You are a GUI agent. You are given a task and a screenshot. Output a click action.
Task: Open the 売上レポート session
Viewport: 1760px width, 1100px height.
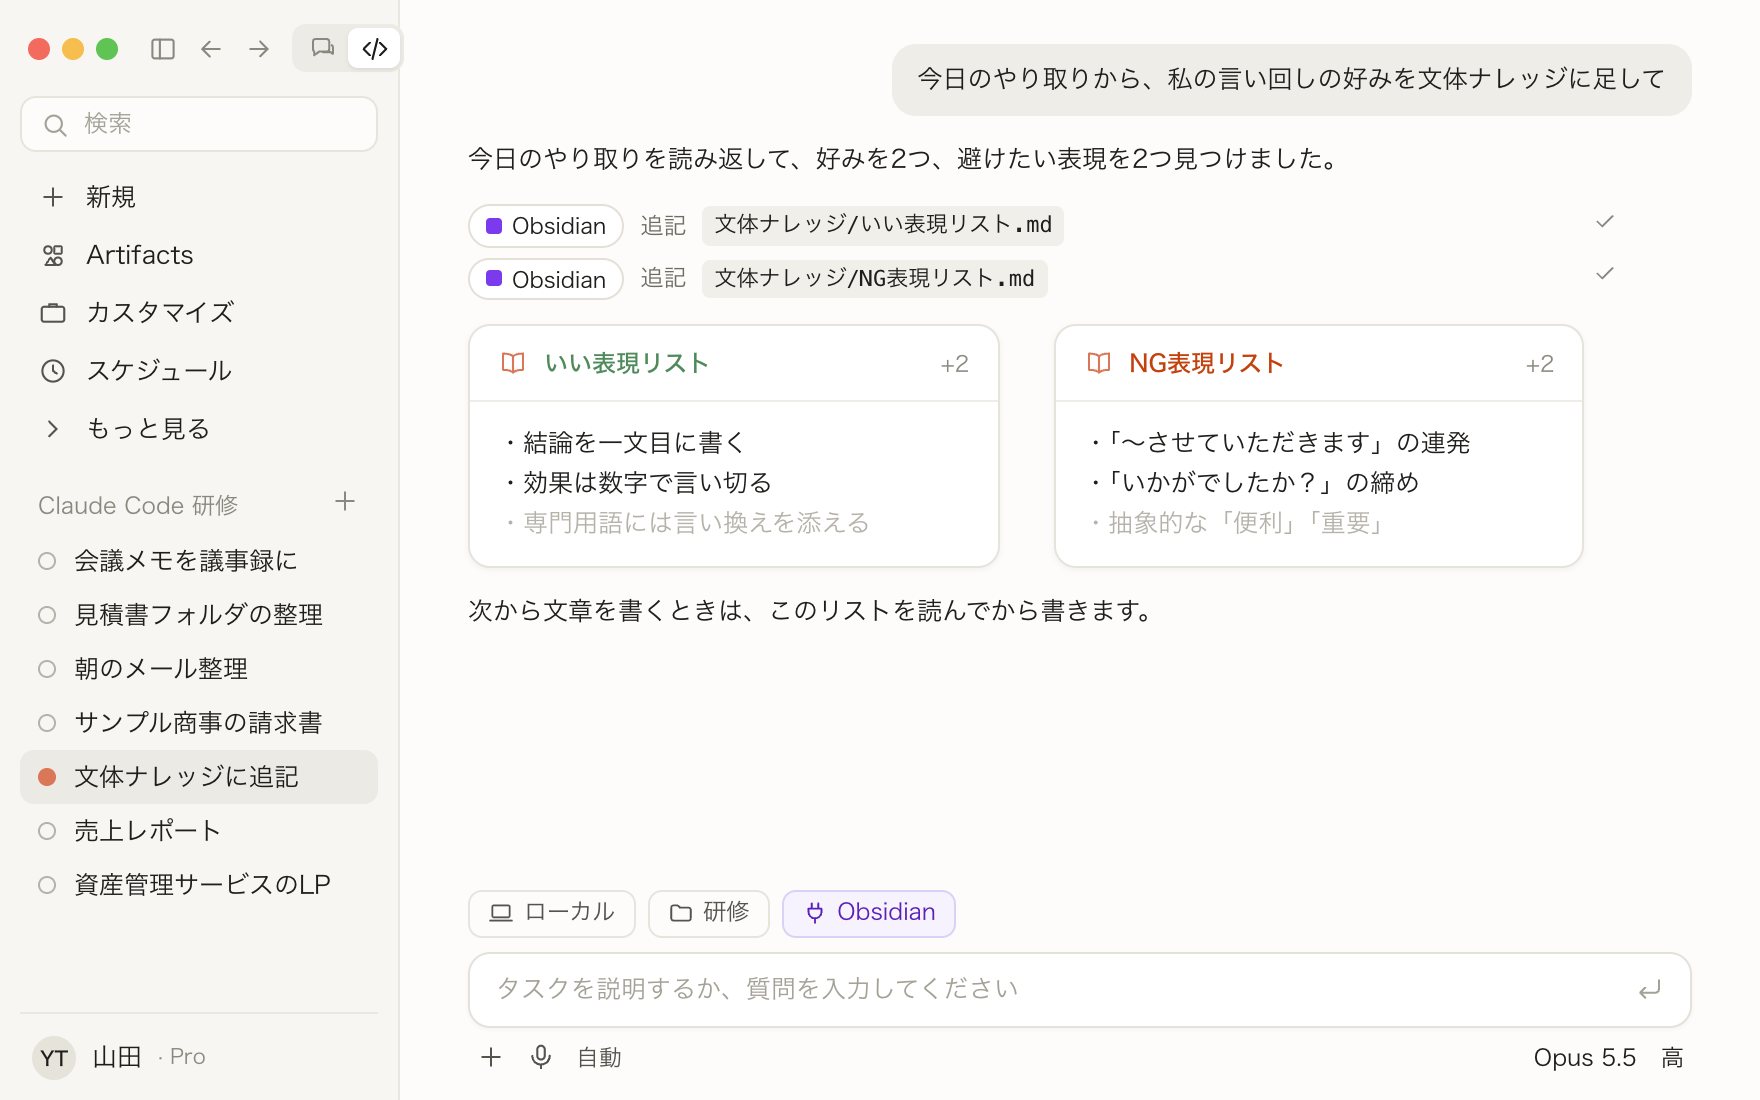(x=199, y=831)
